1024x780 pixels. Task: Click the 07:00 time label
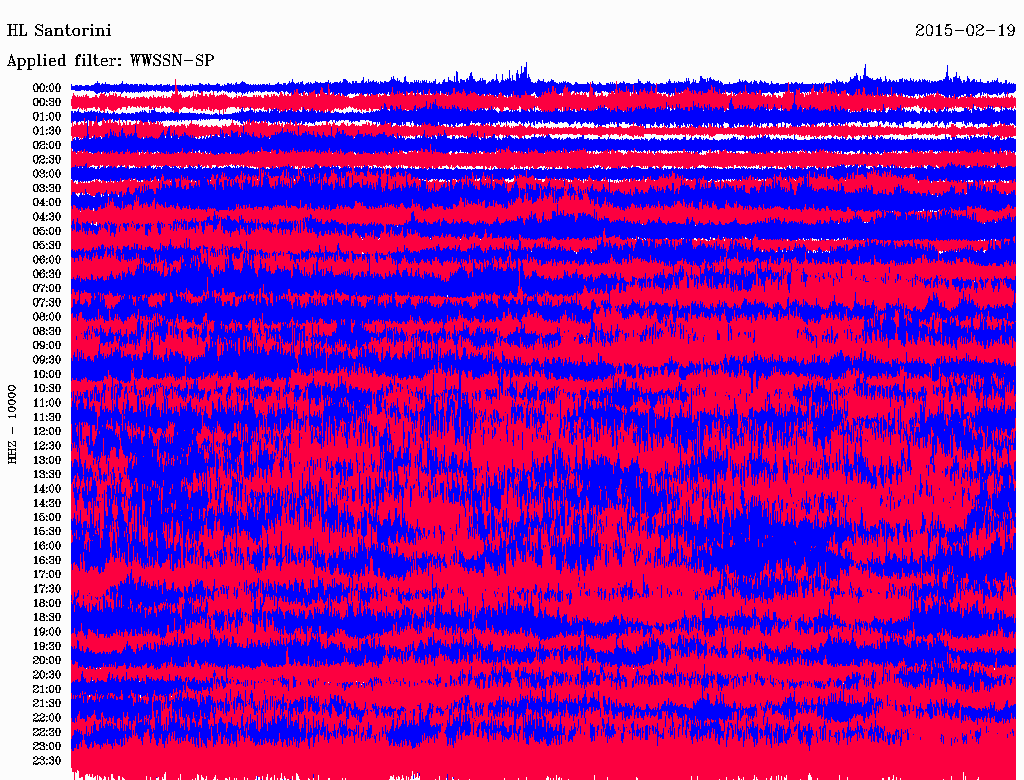pyautogui.click(x=46, y=289)
